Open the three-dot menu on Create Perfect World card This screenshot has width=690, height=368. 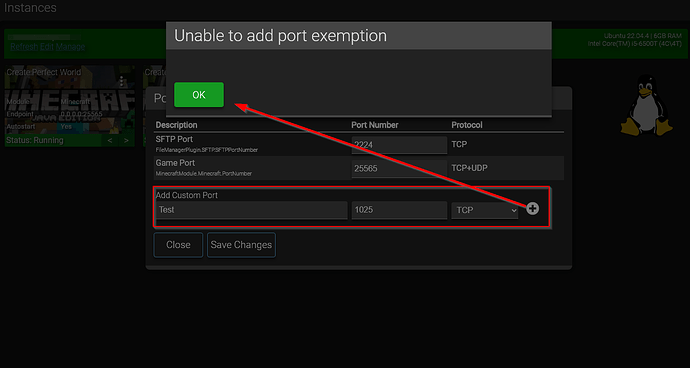pyautogui.click(x=122, y=82)
